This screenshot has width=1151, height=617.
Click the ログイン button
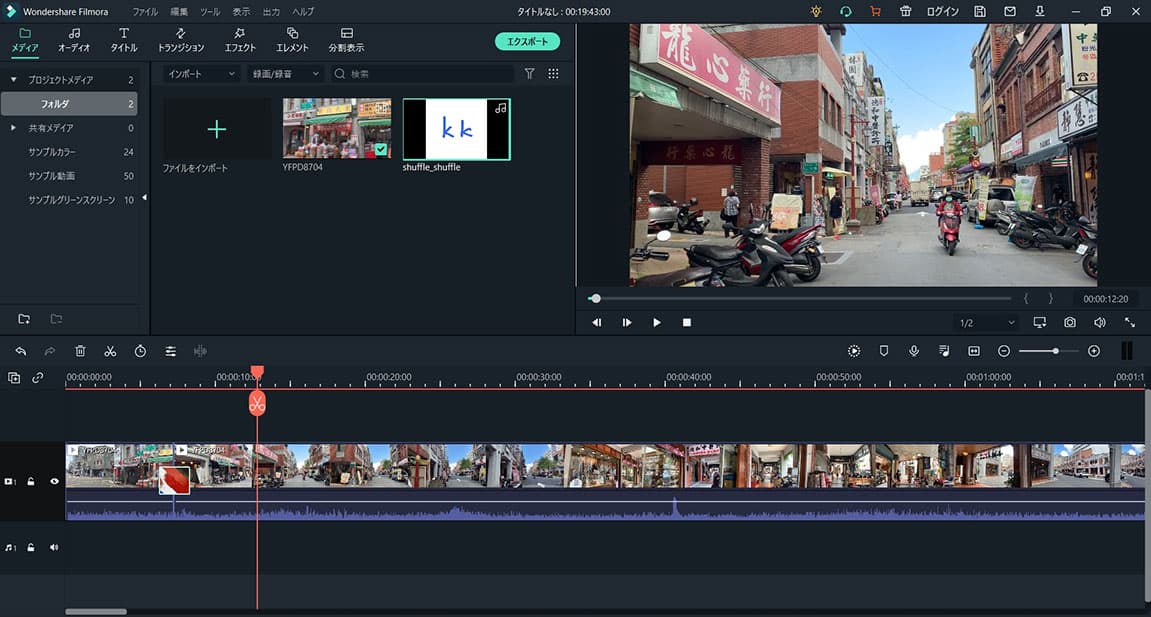point(942,11)
